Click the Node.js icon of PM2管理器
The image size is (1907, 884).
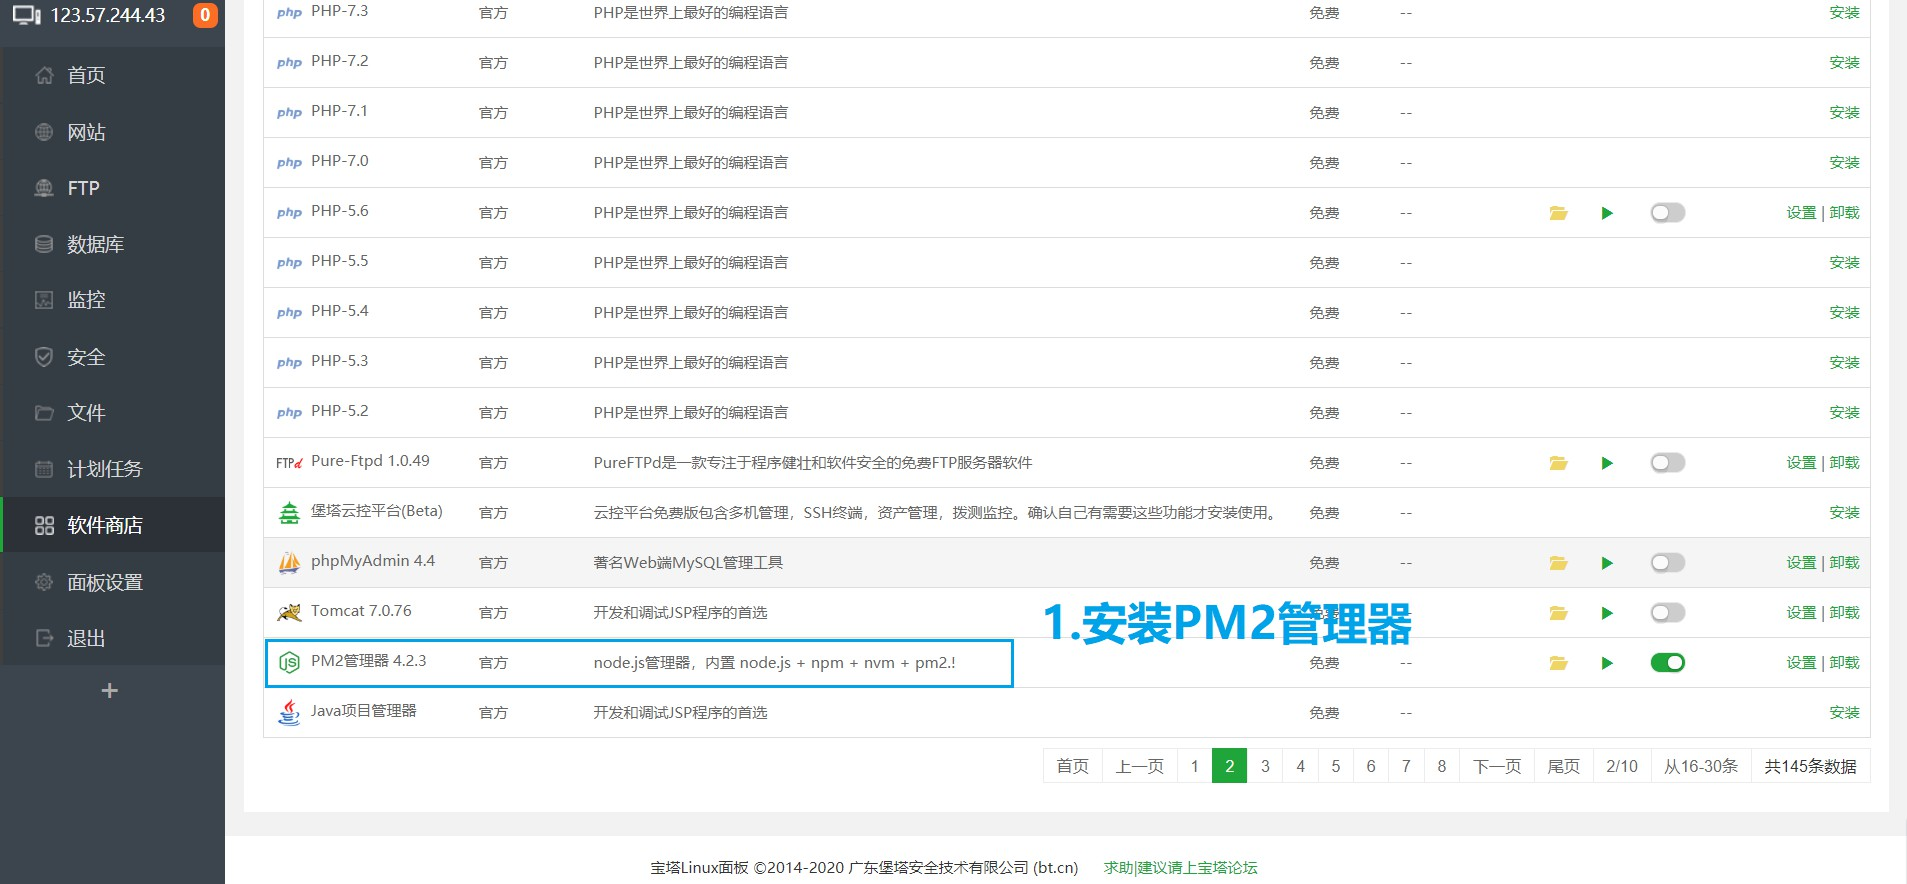[289, 663]
